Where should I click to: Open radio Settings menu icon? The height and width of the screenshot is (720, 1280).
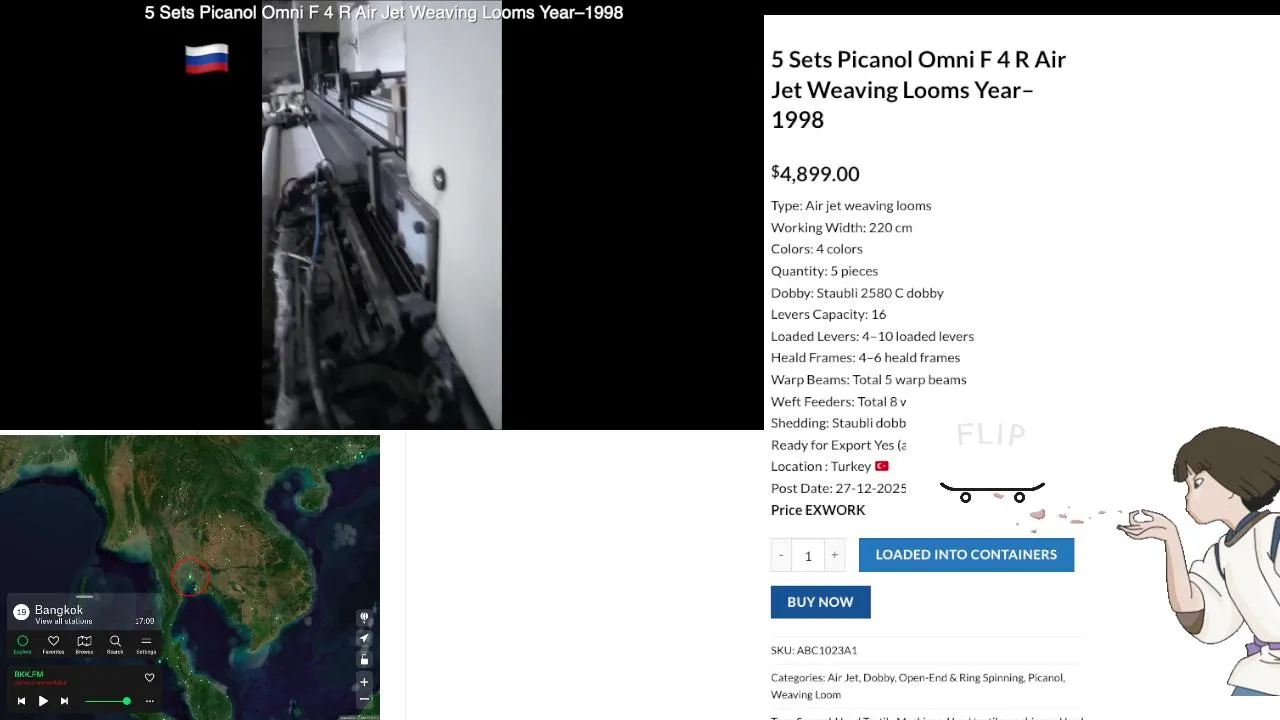pyautogui.click(x=146, y=644)
